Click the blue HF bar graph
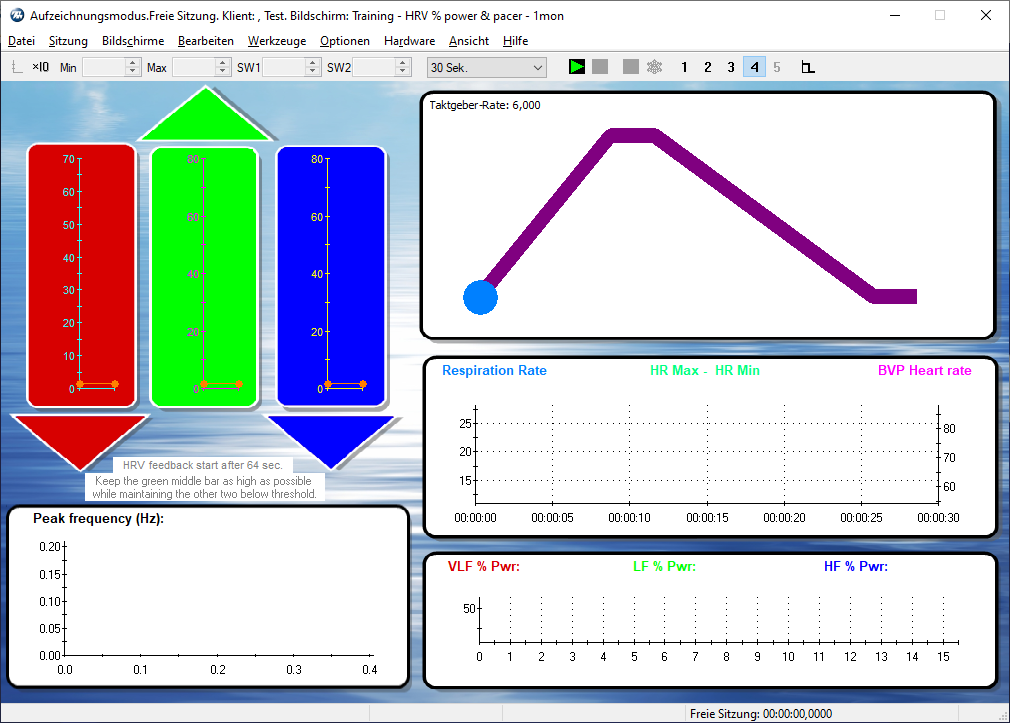 coord(331,276)
